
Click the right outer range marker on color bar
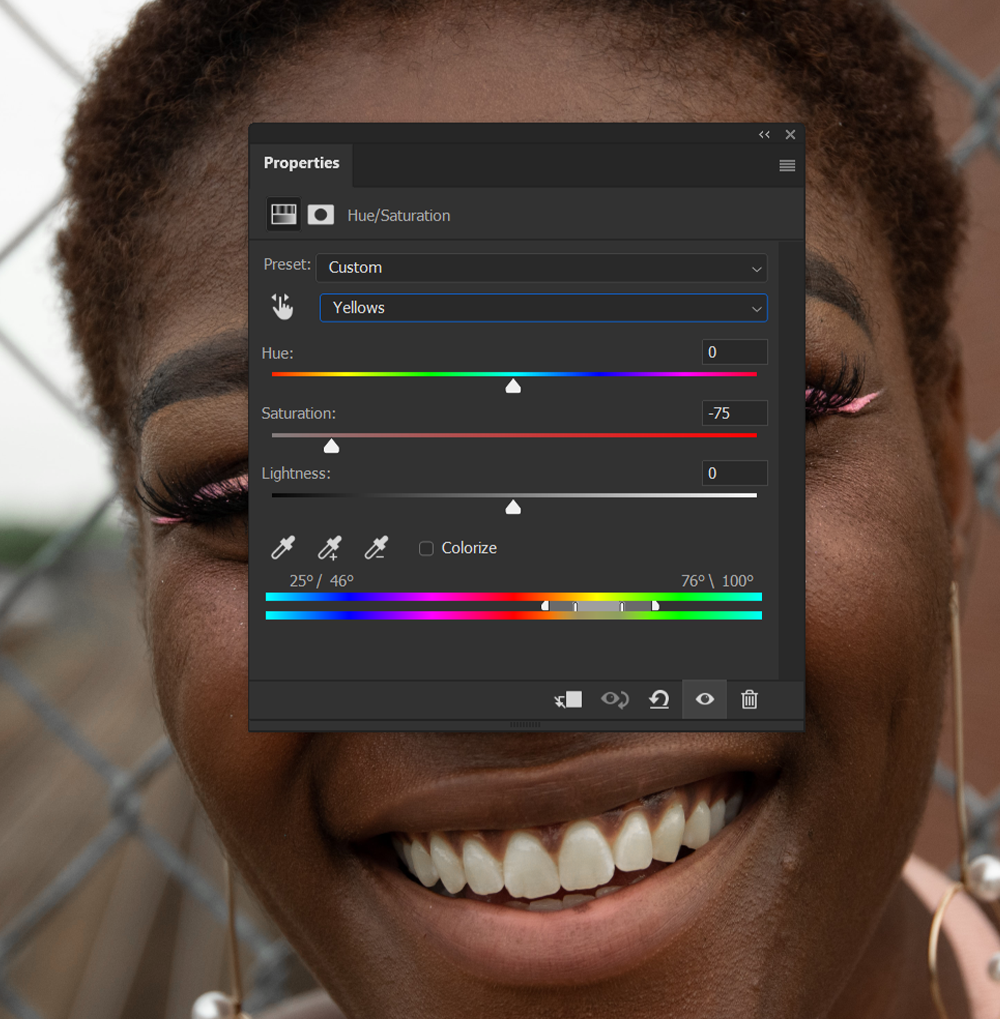point(656,606)
